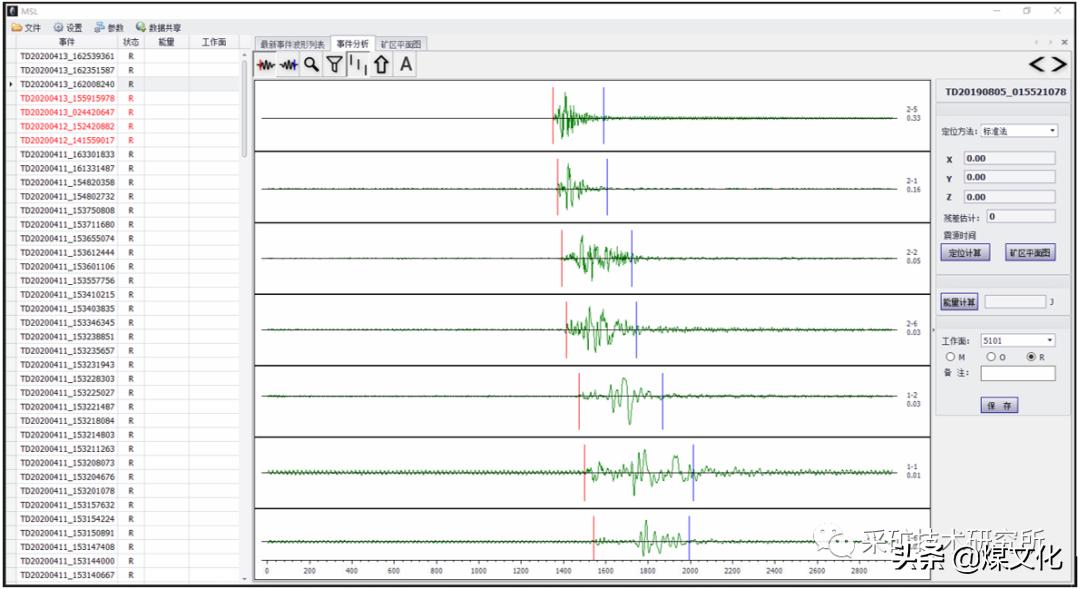
Task: Click the 备注 text input field
Action: click(x=1017, y=374)
